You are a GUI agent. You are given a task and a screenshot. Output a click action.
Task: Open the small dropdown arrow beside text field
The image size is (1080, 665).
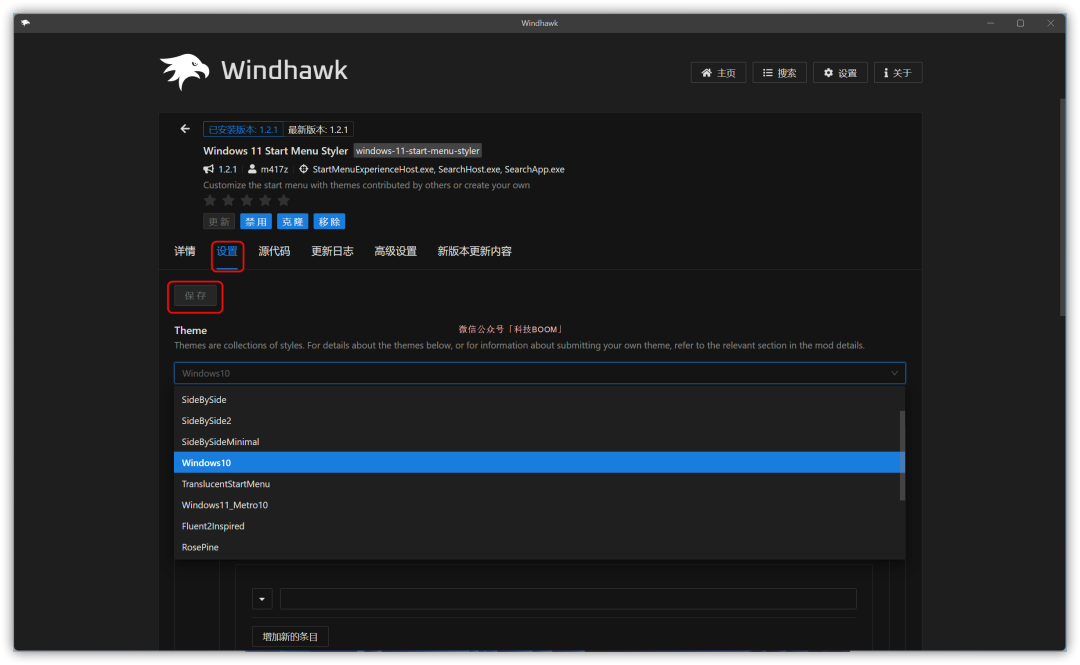coord(262,599)
